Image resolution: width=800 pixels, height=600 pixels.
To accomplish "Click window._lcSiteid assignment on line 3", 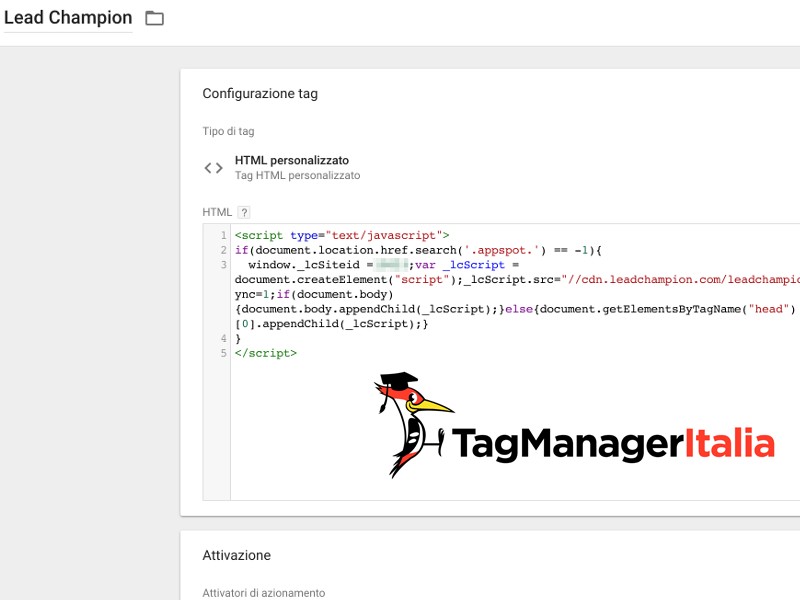I will coord(328,265).
